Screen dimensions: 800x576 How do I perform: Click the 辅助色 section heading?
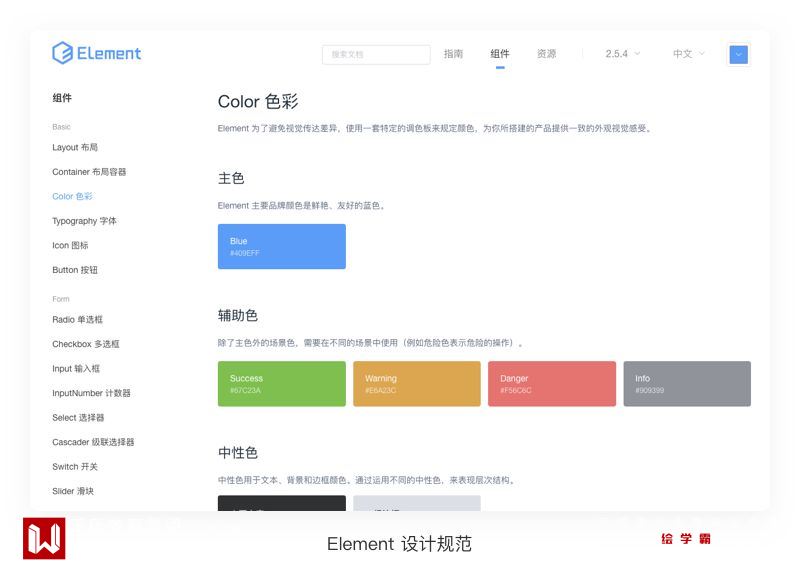click(x=238, y=315)
